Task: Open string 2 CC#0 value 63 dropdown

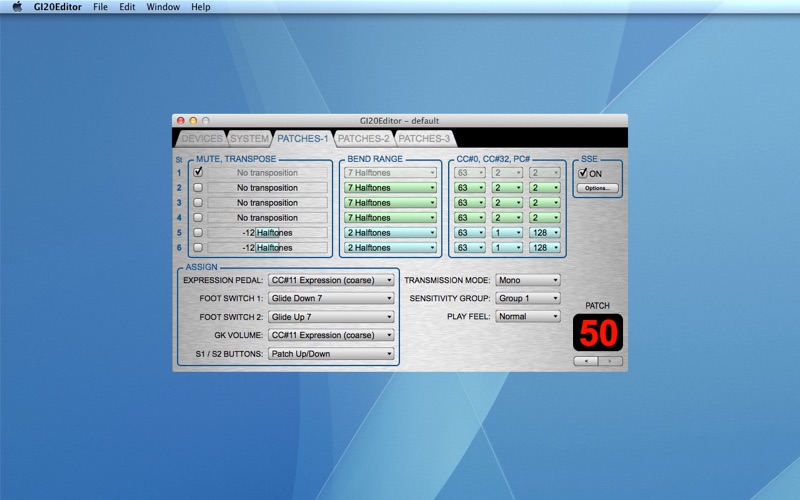Action: [469, 188]
